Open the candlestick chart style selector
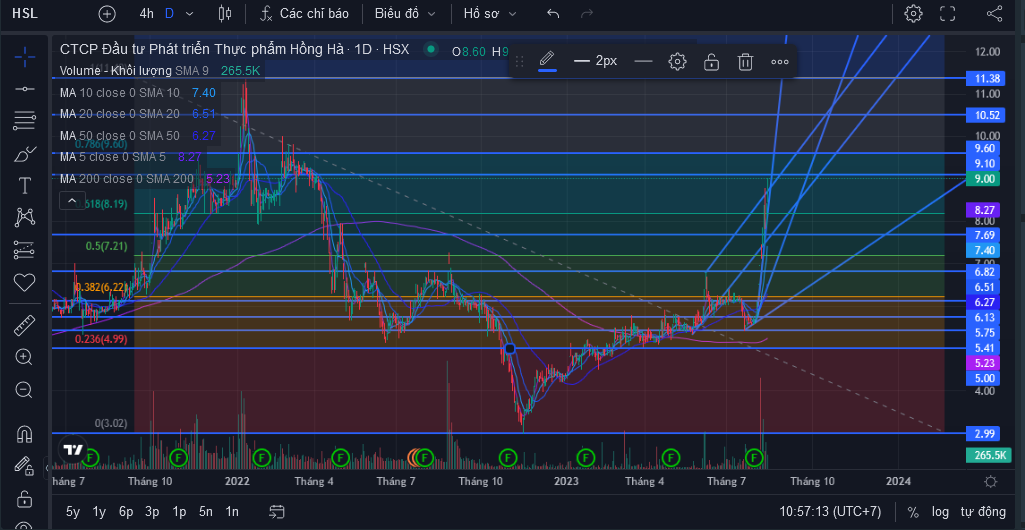The width and height of the screenshot is (1025, 530). 225,13
